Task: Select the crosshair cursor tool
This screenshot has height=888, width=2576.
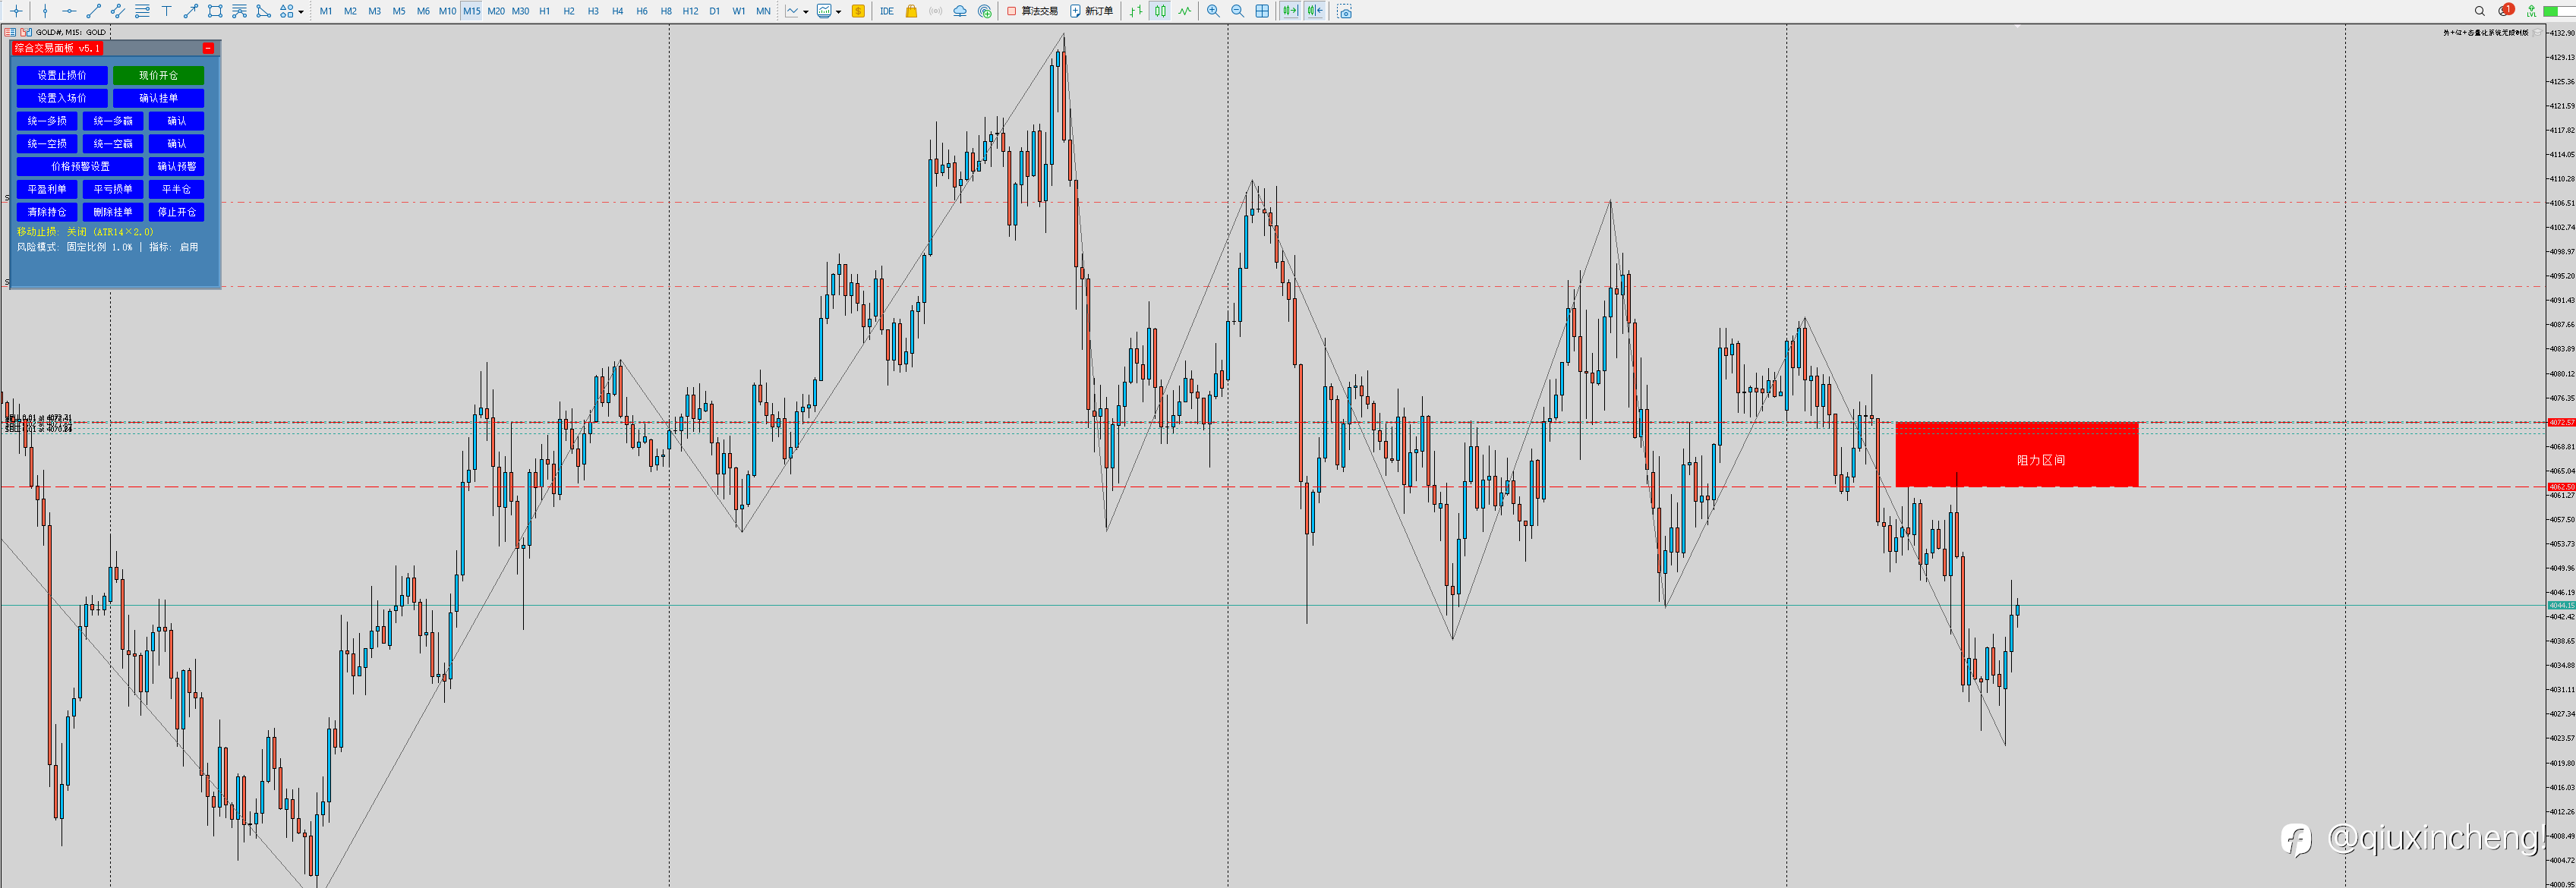Action: (17, 11)
